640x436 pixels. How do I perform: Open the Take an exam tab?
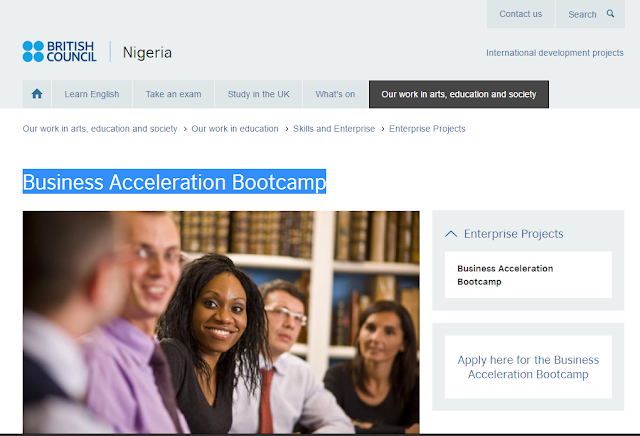[173, 94]
